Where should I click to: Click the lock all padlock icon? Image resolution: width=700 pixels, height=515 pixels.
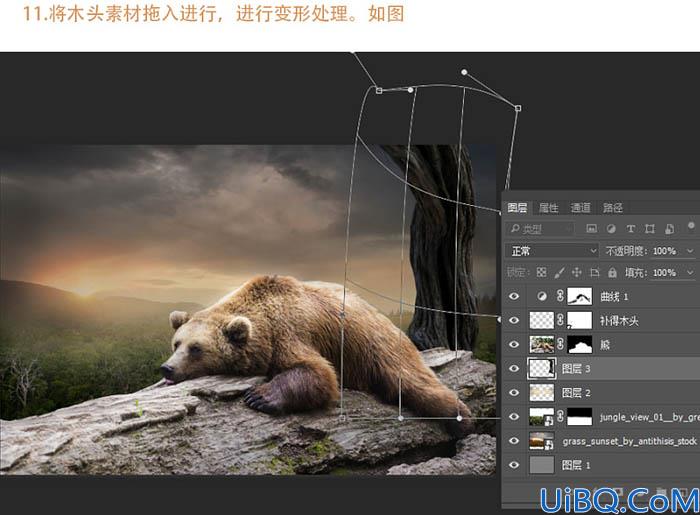(612, 272)
